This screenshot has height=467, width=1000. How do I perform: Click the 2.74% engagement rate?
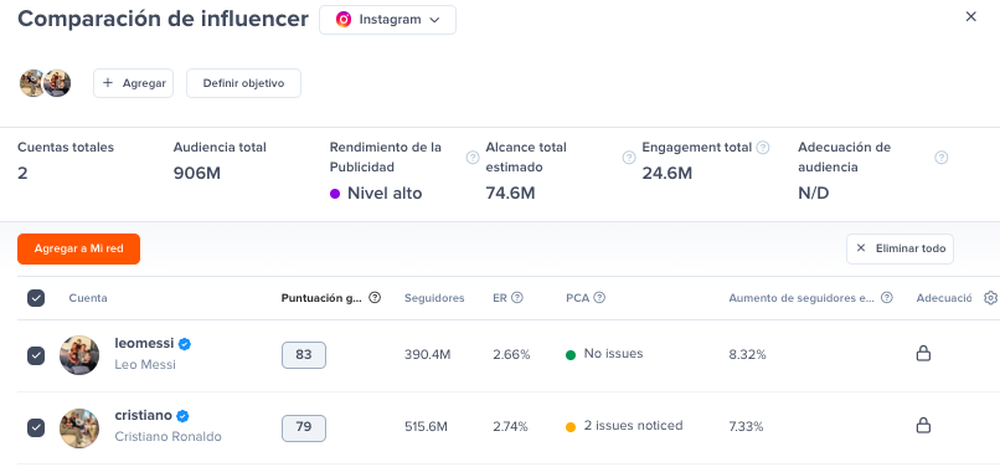pos(510,427)
